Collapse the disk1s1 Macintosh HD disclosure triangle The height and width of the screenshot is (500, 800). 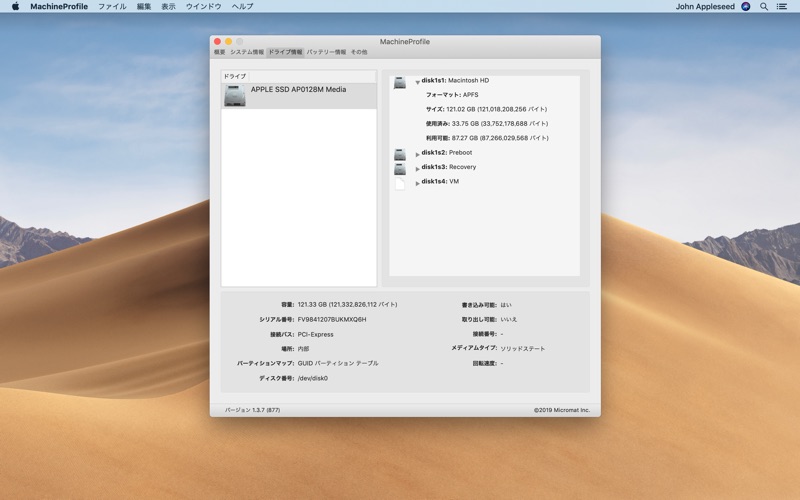pos(417,82)
